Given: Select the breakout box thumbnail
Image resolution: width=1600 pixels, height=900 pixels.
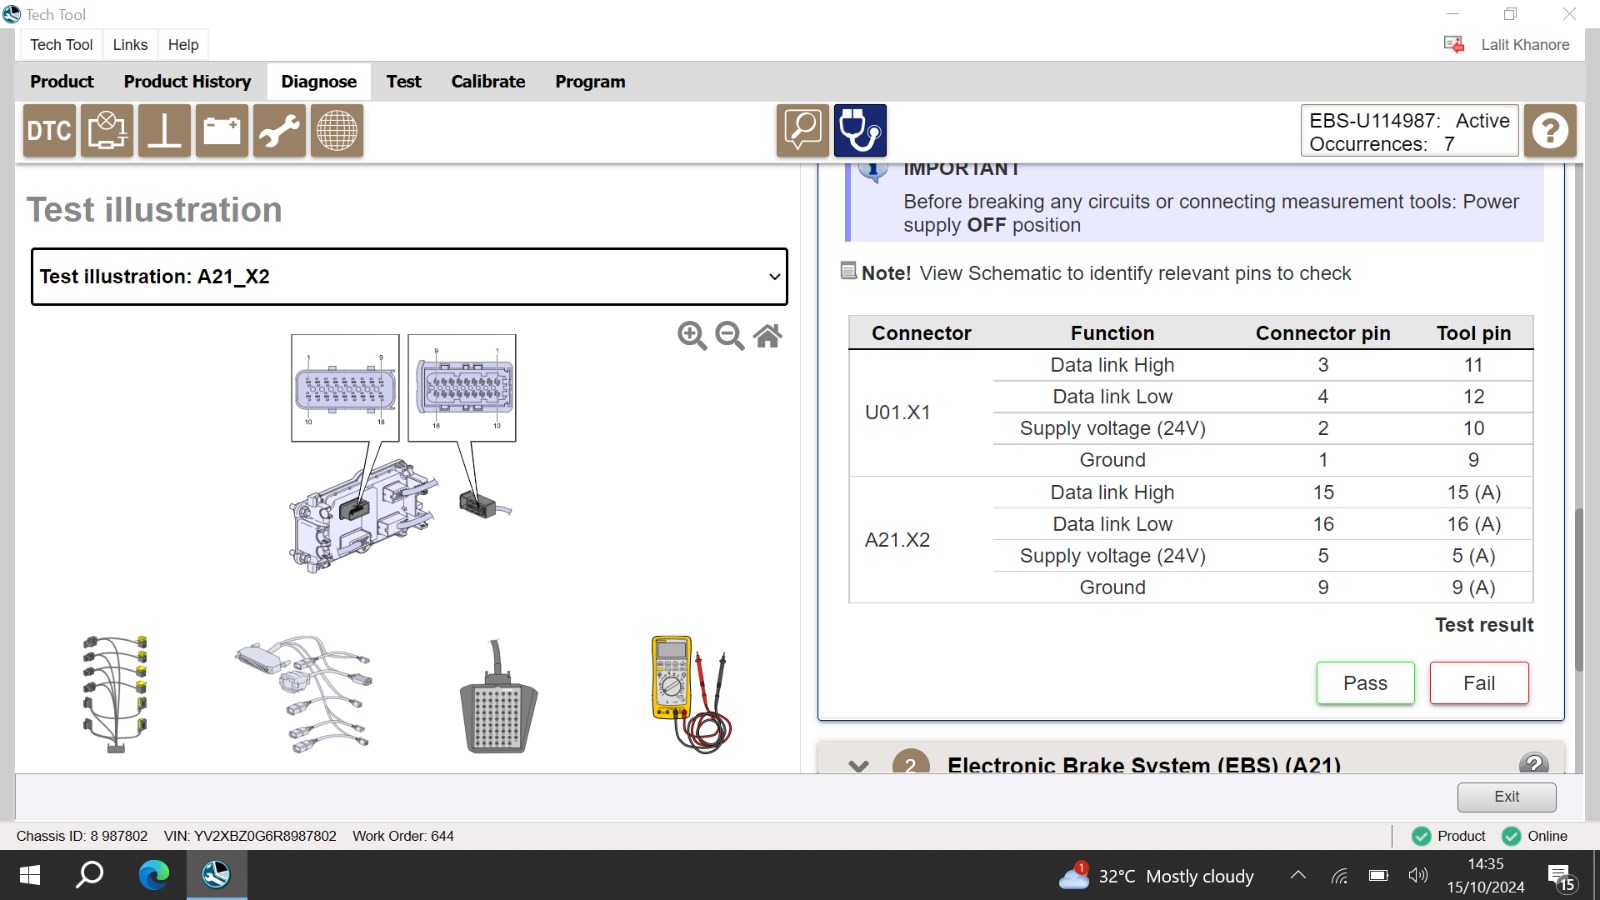Looking at the screenshot, I should point(498,697).
